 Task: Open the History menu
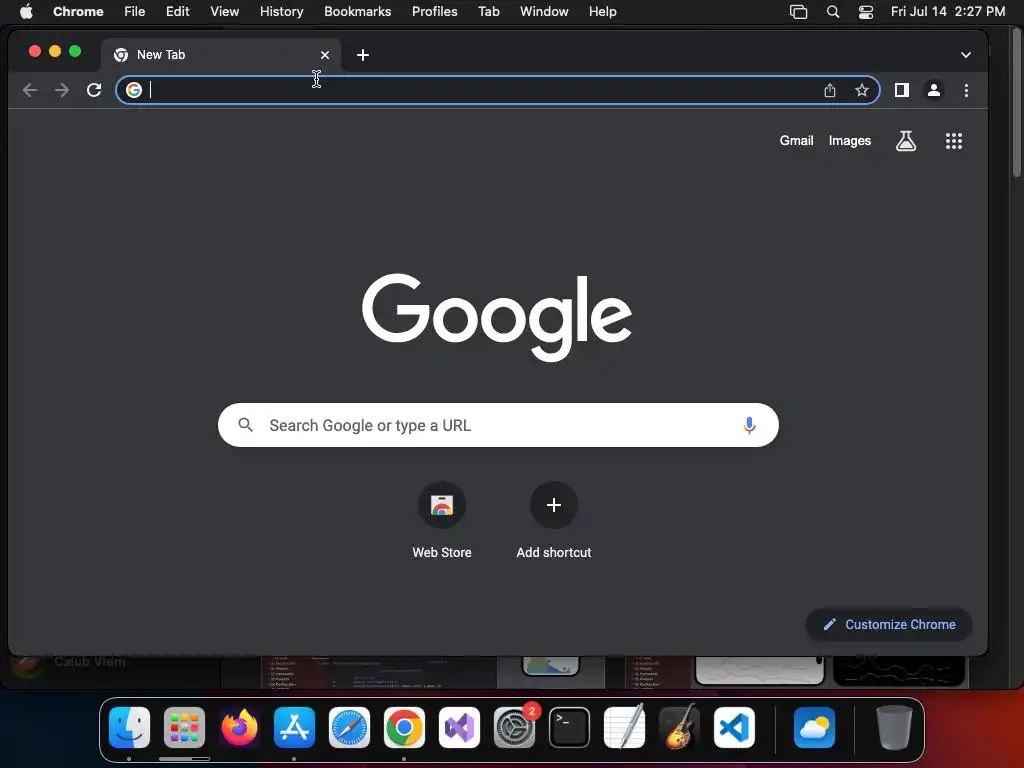(281, 12)
